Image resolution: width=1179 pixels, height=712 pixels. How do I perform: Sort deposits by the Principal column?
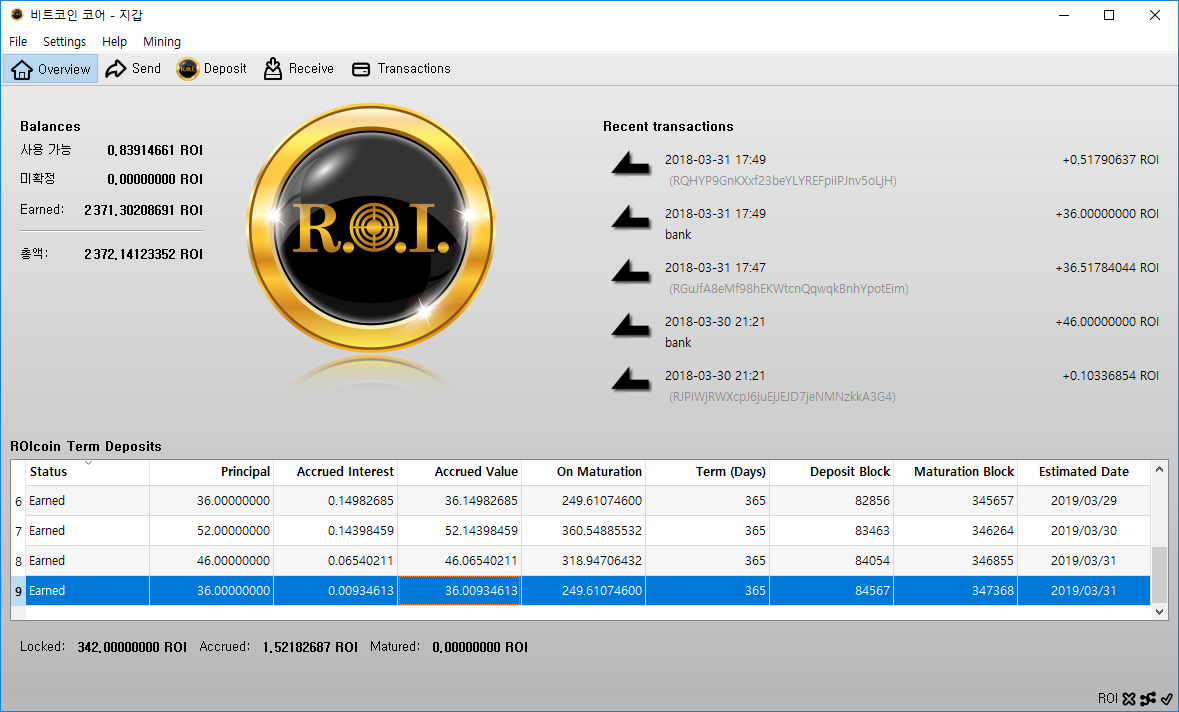[245, 471]
